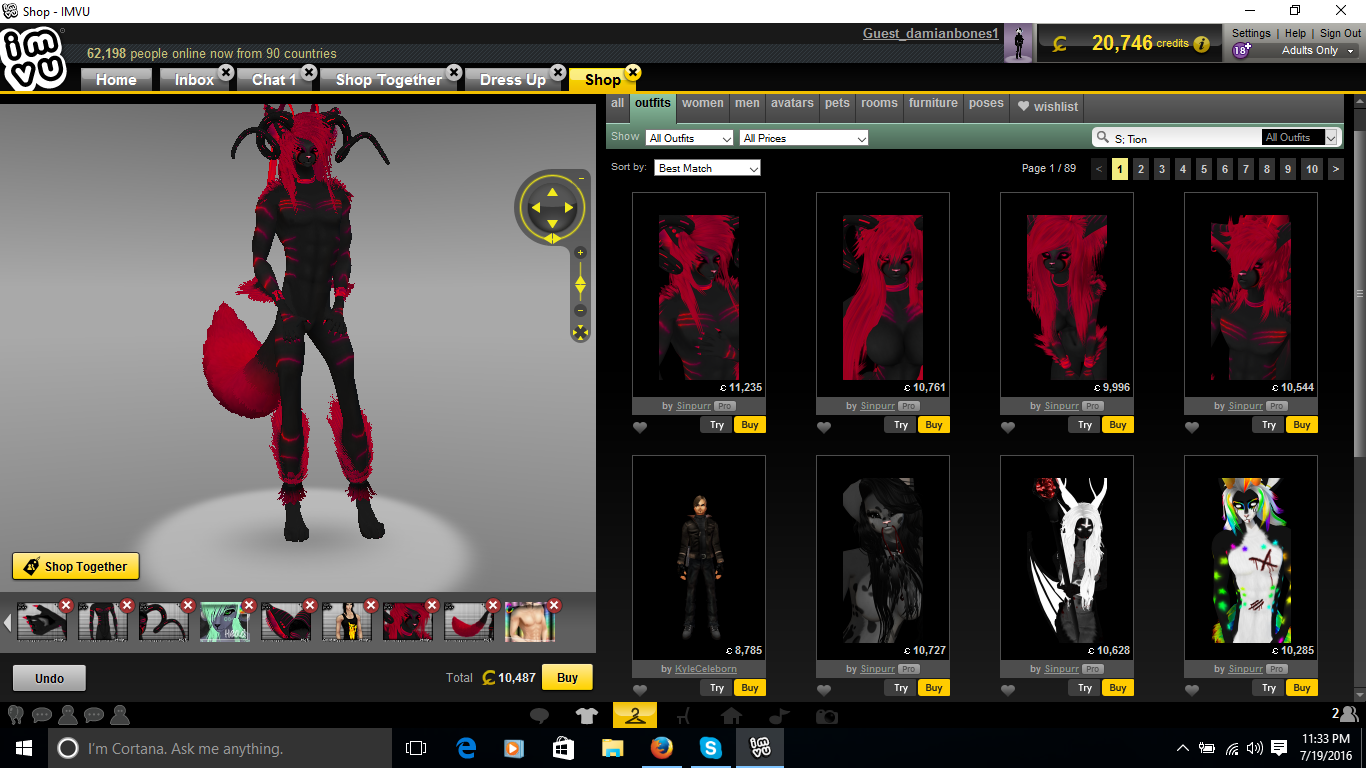Screen dimensions: 1366x768
Task: Remove the green-haired head item from outfit
Action: pyautogui.click(x=249, y=605)
